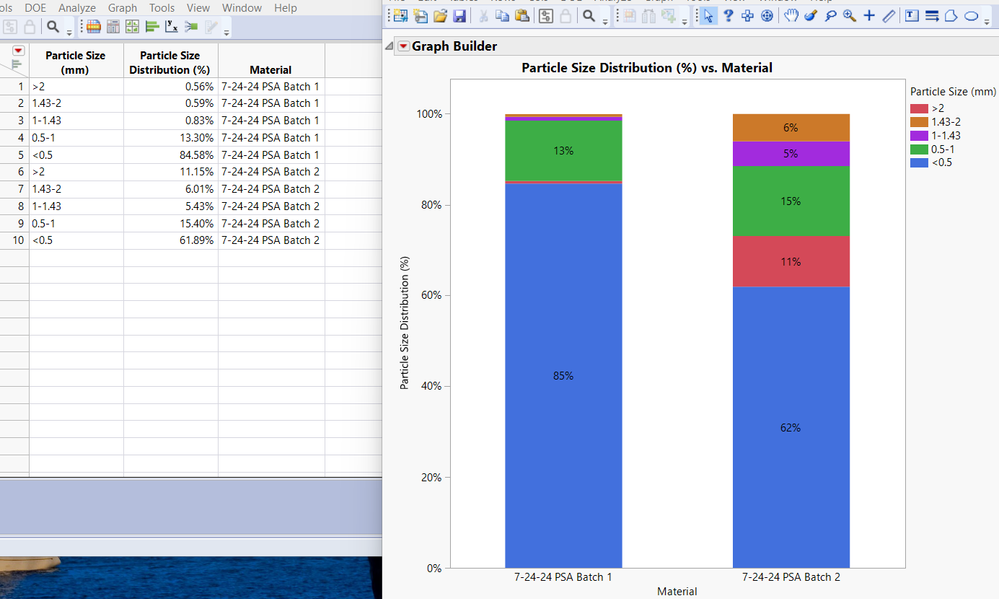Switch to the Arrow selection tool

point(708,16)
